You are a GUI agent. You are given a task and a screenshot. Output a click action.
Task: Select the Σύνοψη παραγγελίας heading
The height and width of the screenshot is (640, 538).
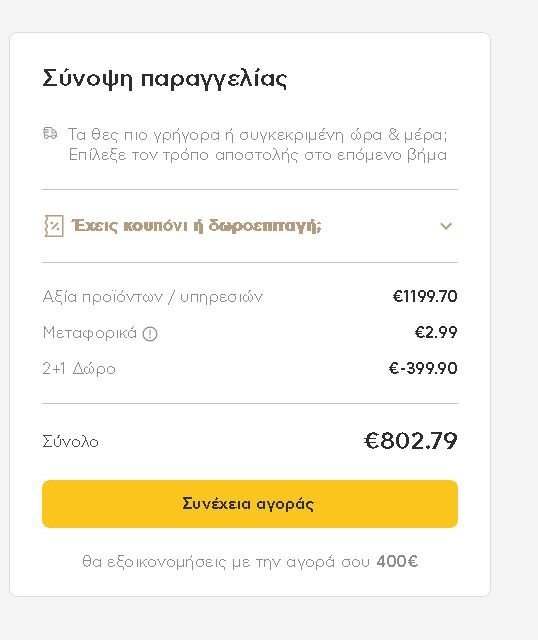[x=165, y=79]
